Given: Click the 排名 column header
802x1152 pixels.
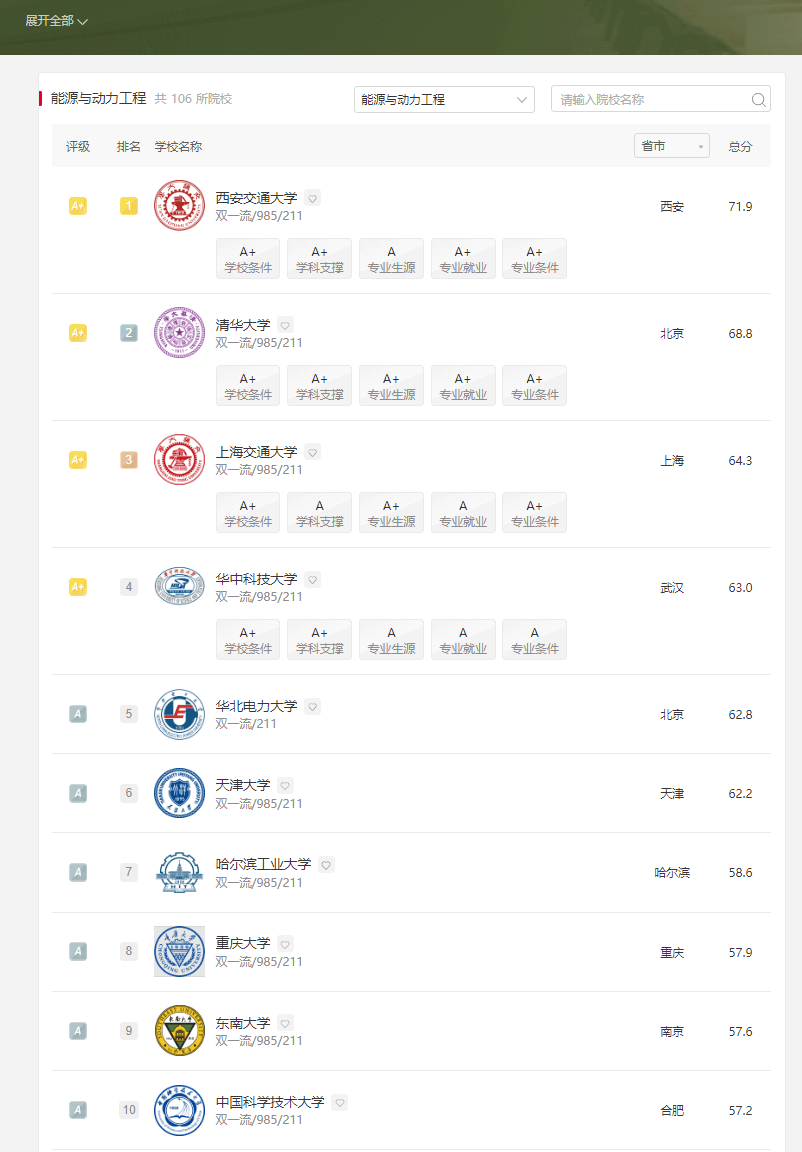Looking at the screenshot, I should (x=129, y=147).
